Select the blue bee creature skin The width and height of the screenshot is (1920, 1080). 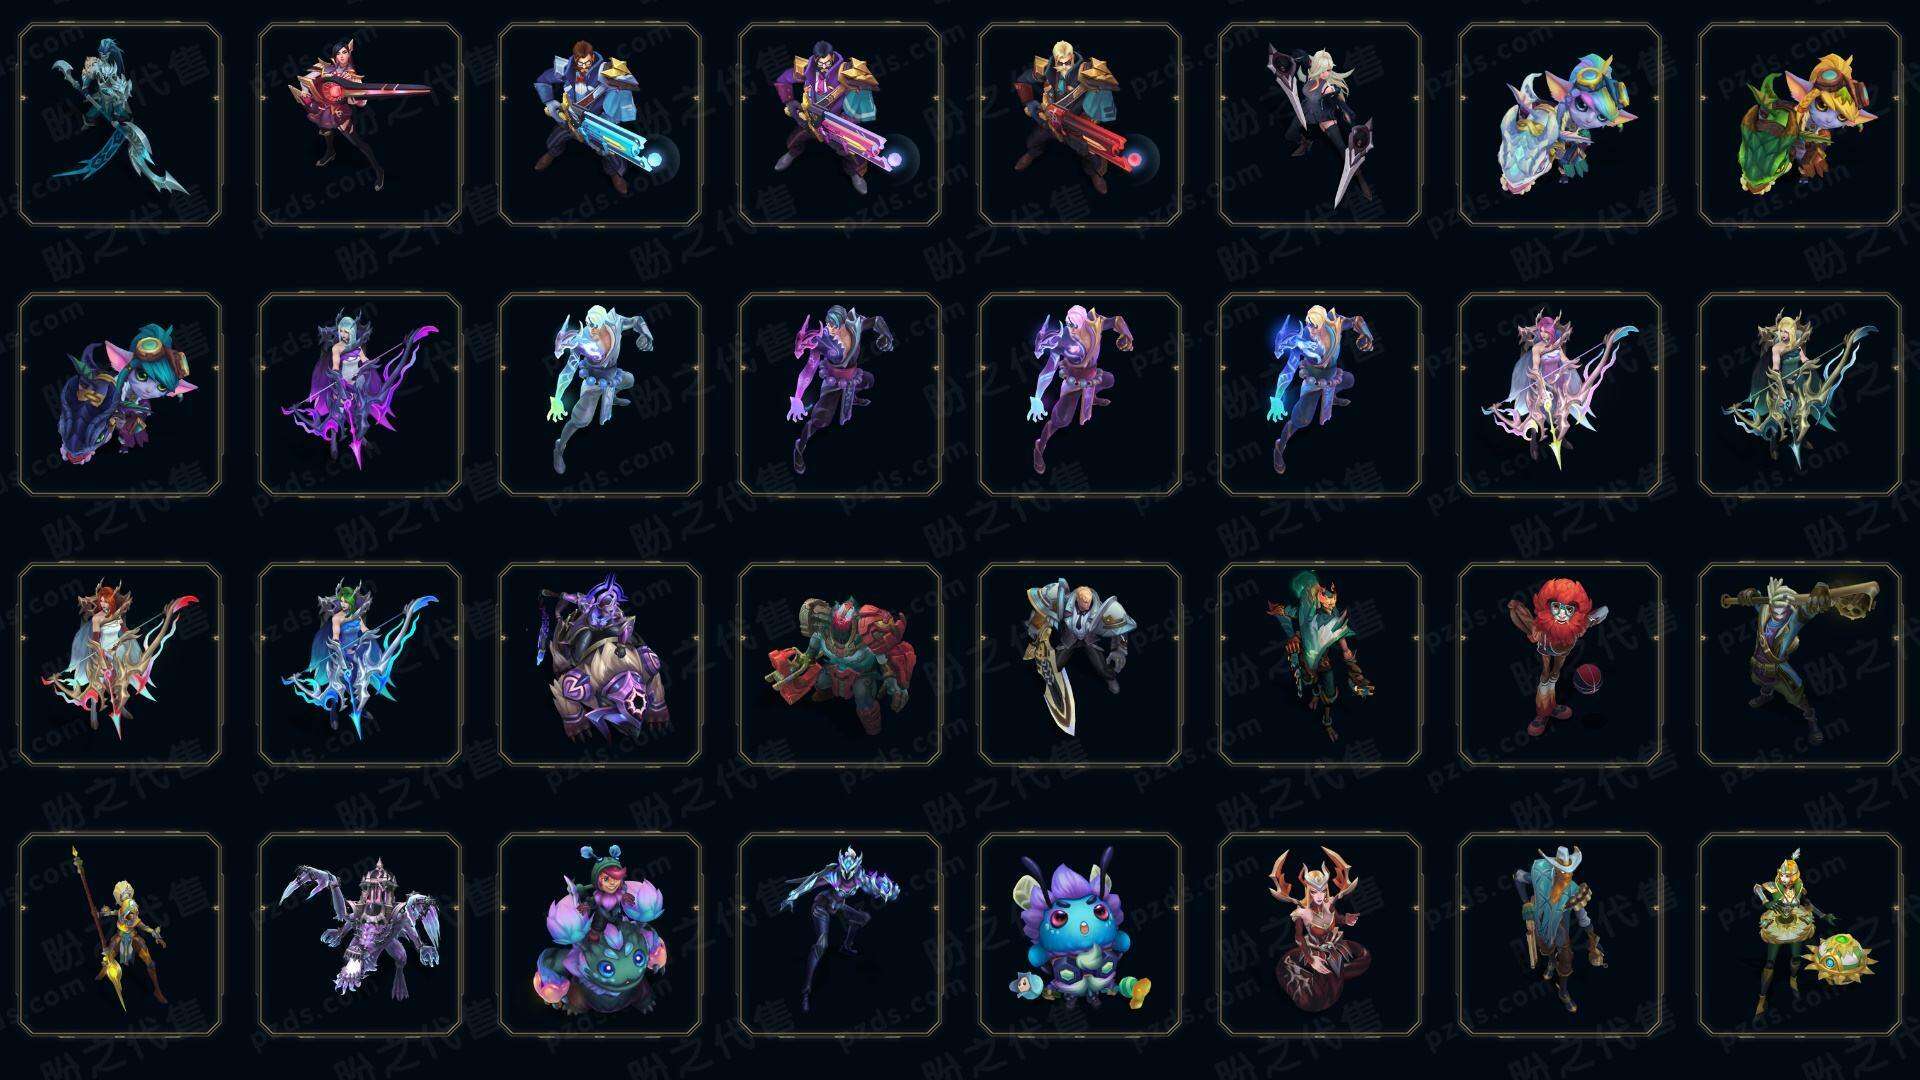pos(1080,934)
